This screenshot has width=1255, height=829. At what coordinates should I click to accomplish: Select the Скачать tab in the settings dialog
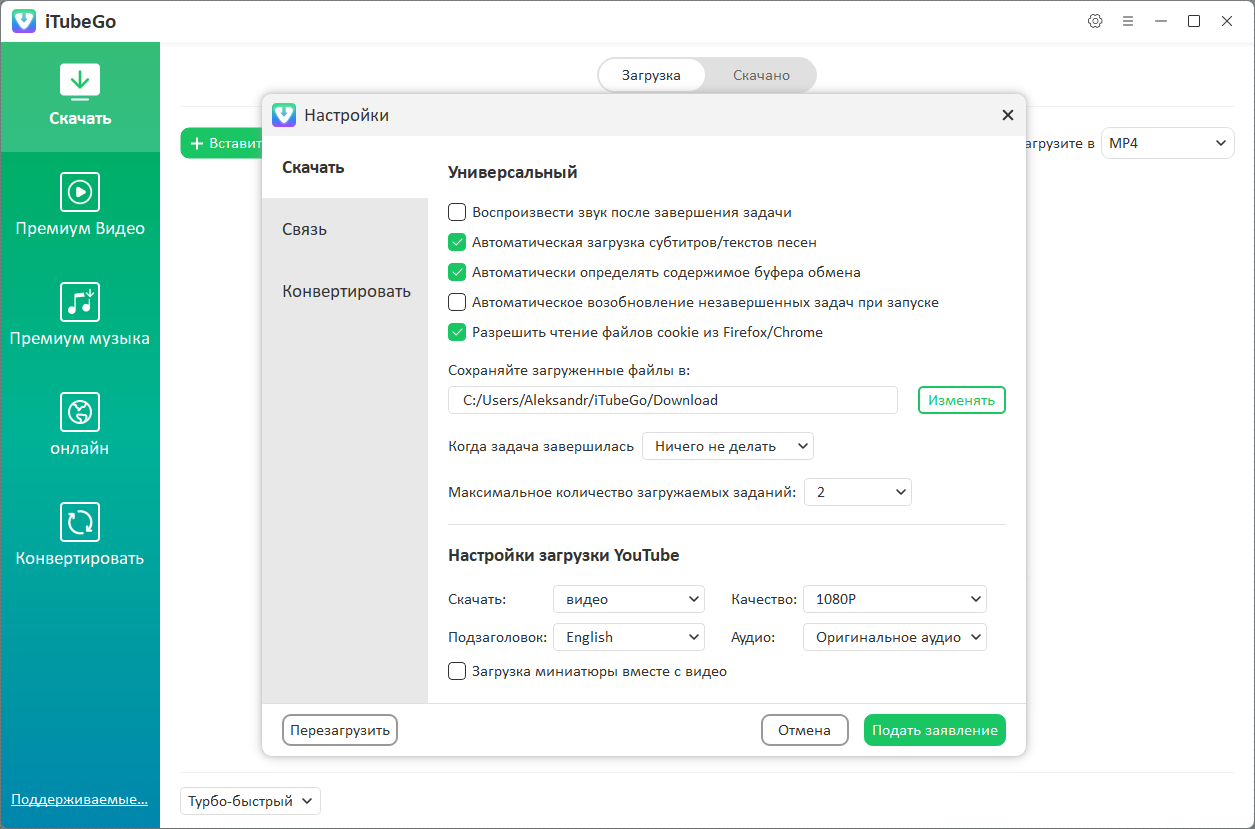(x=345, y=167)
